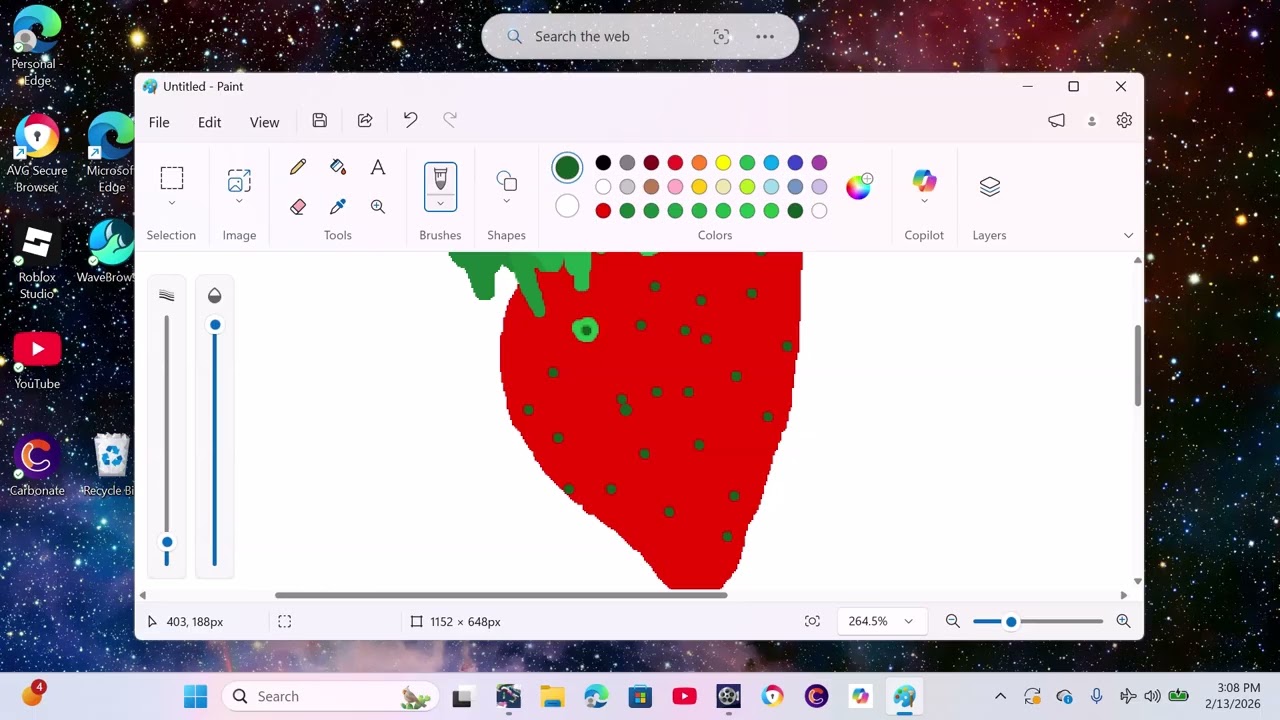The image size is (1280, 720).
Task: Pick the red custom color swatch
Action: click(x=603, y=211)
